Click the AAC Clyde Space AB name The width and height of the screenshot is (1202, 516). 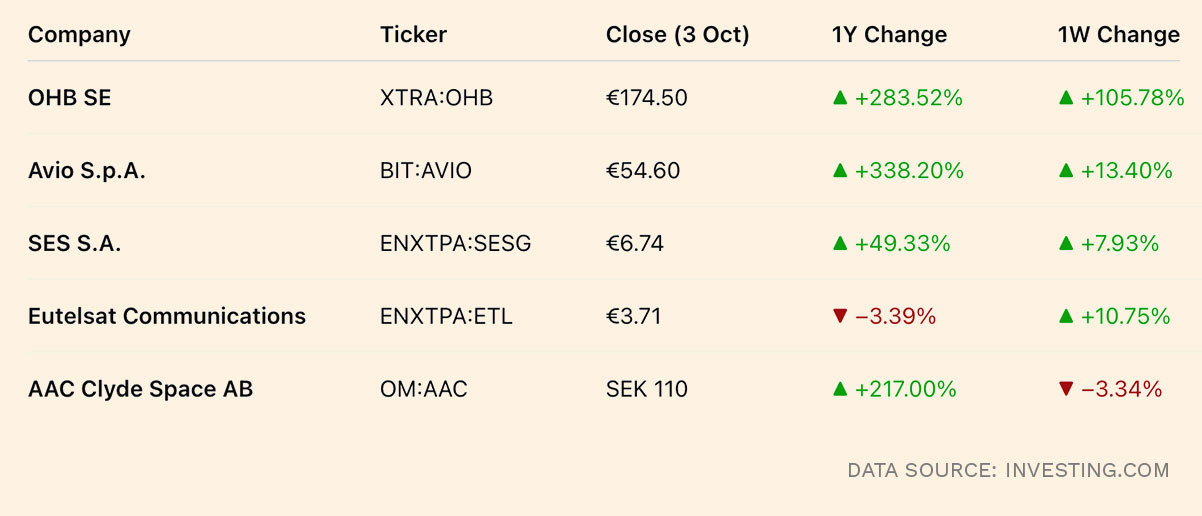(140, 390)
